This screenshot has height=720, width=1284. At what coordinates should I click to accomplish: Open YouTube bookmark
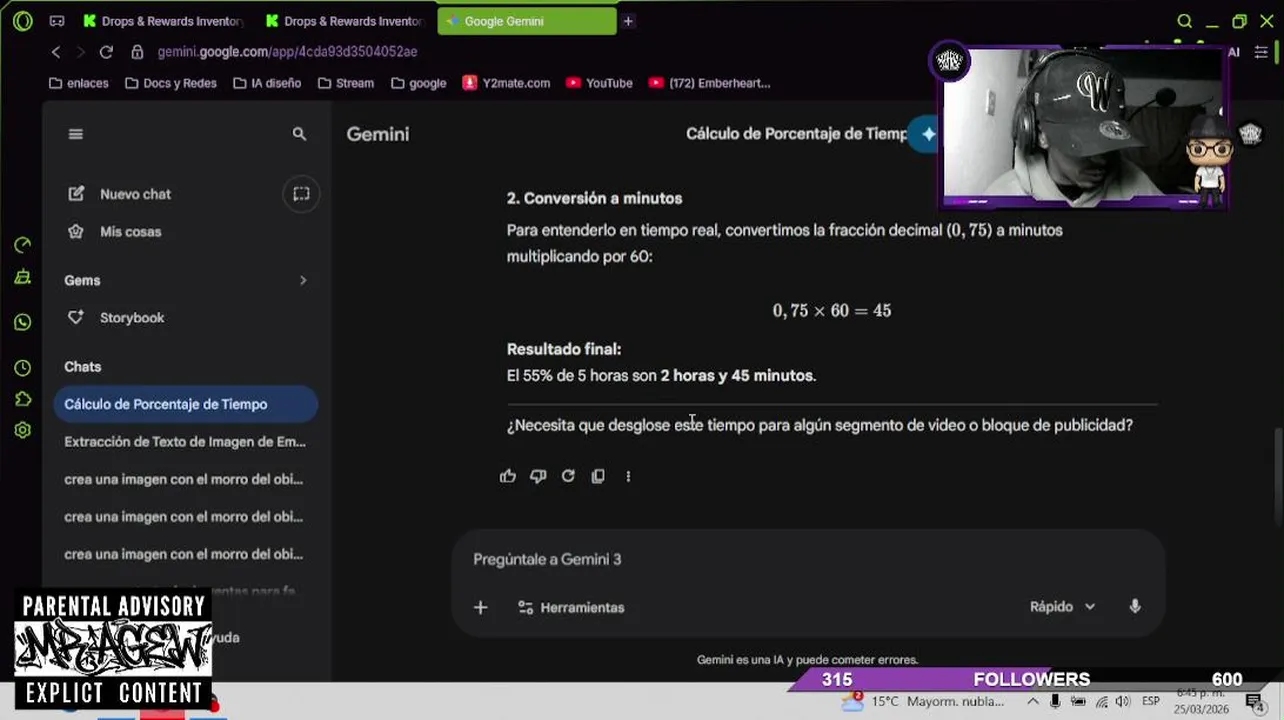pos(599,83)
